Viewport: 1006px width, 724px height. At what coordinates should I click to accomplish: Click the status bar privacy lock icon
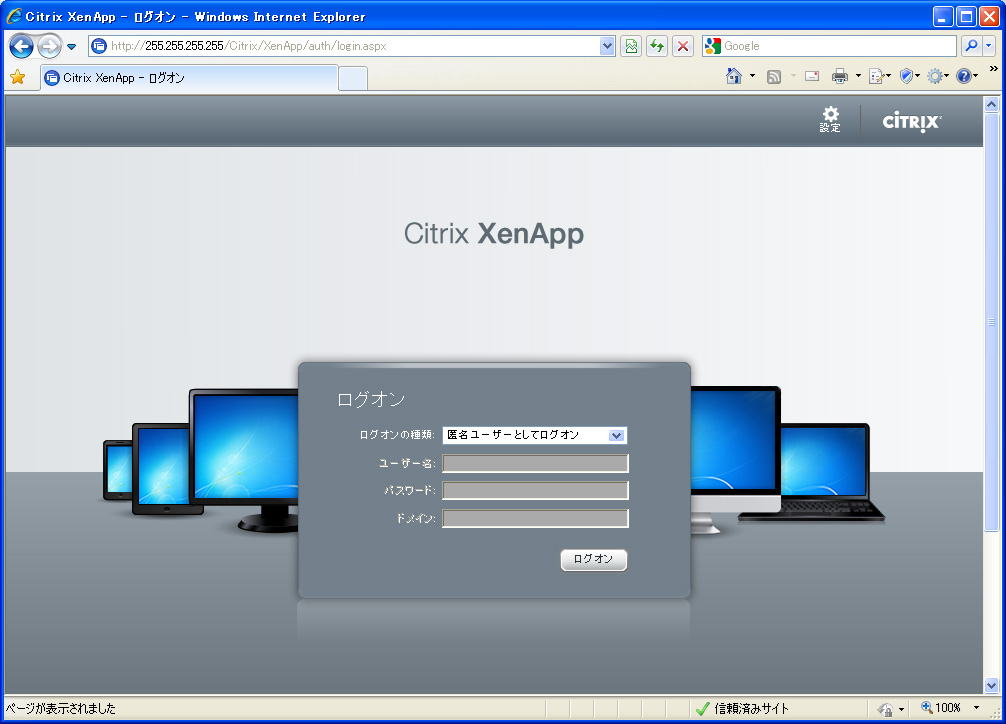(x=885, y=709)
